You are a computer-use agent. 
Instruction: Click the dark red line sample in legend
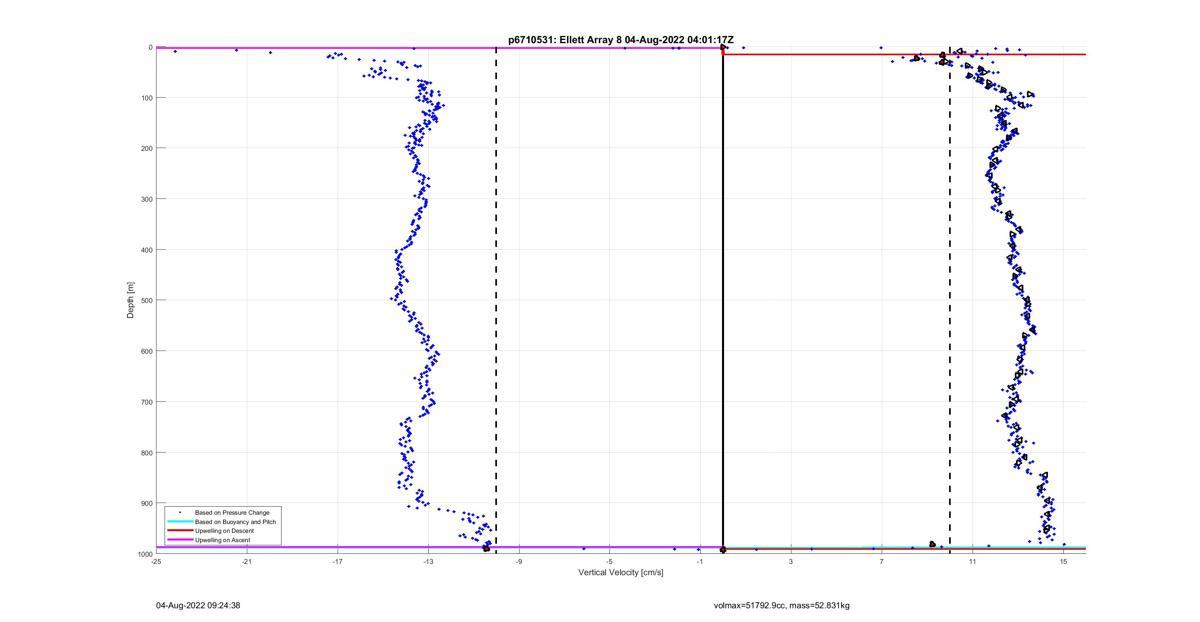[180, 531]
